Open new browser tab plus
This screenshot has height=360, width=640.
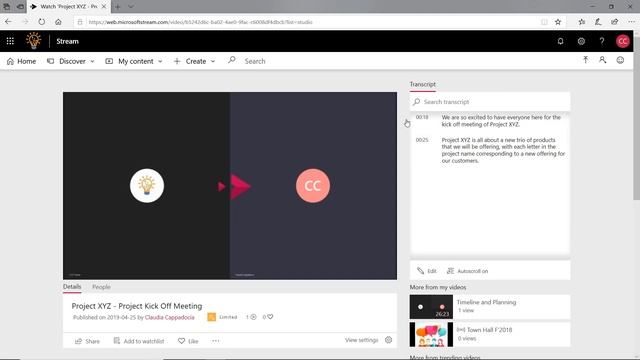(x=118, y=7)
